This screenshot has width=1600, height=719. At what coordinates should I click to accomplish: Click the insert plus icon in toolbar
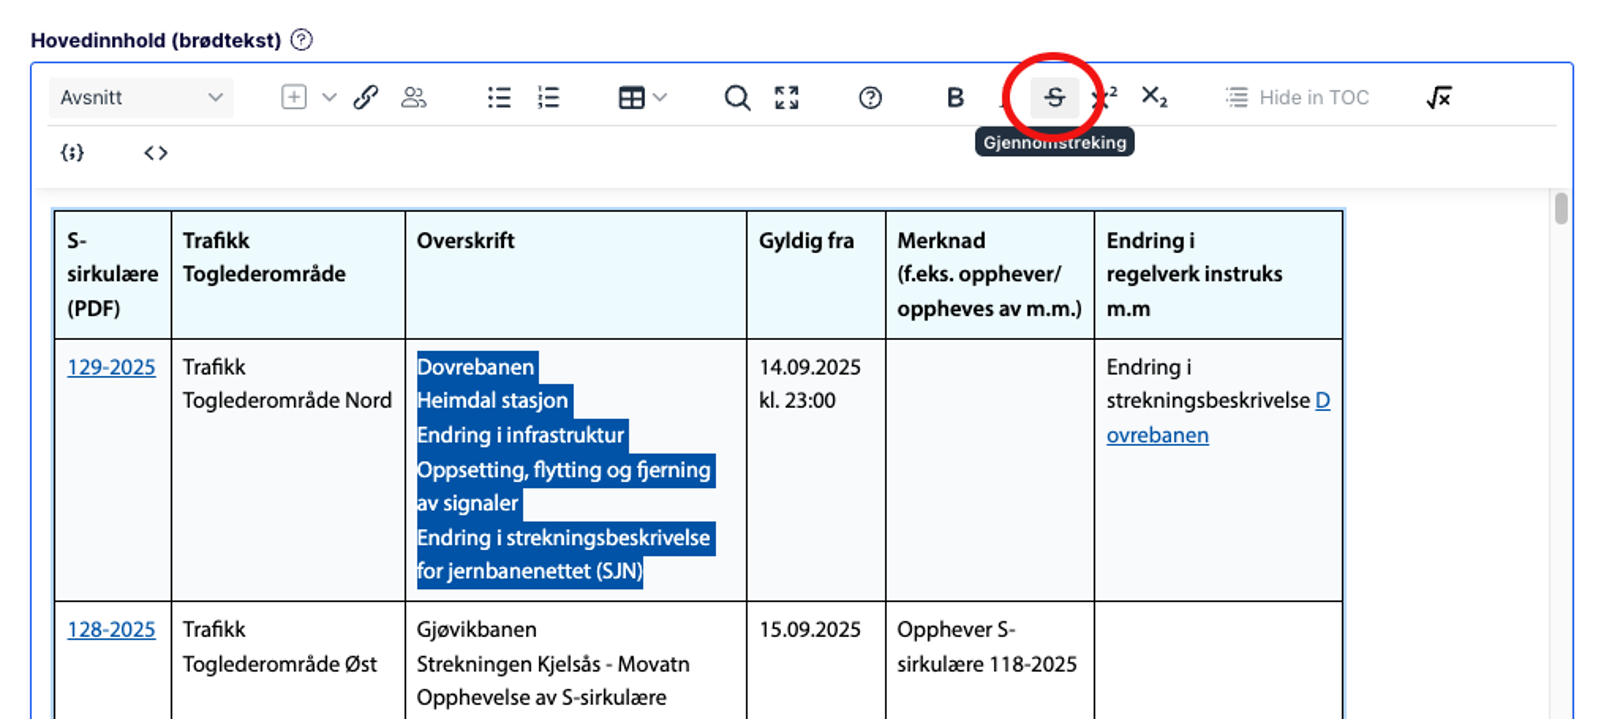(293, 98)
